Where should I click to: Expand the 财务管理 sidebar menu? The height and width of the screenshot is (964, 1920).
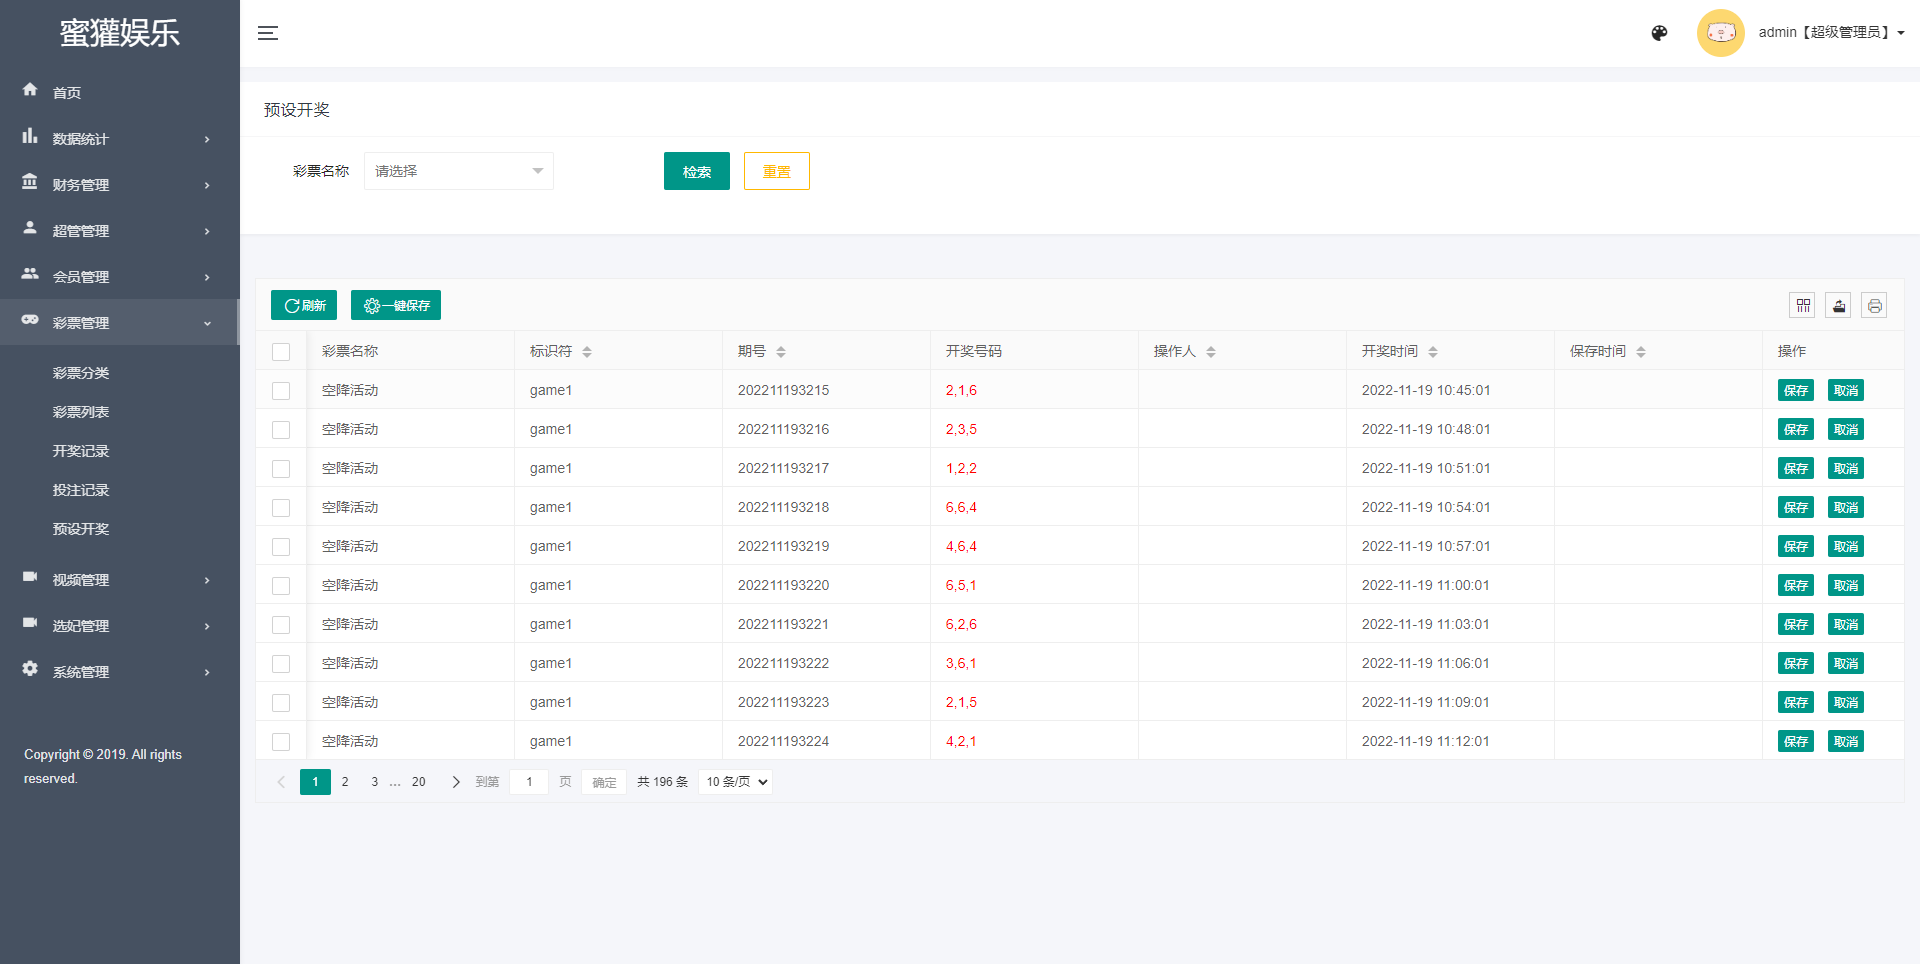(118, 185)
